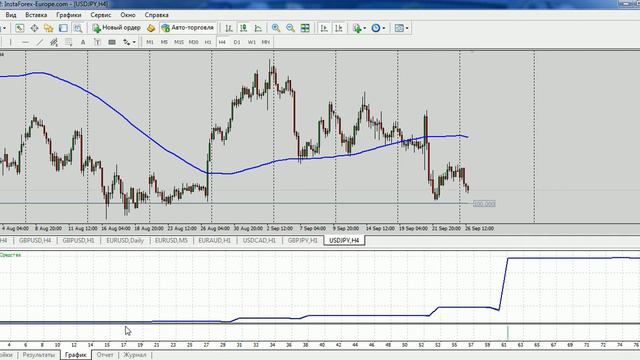Viewport: 640px width, 360px height.
Task: Switch timeframe to D1
Action: [x=237, y=42]
